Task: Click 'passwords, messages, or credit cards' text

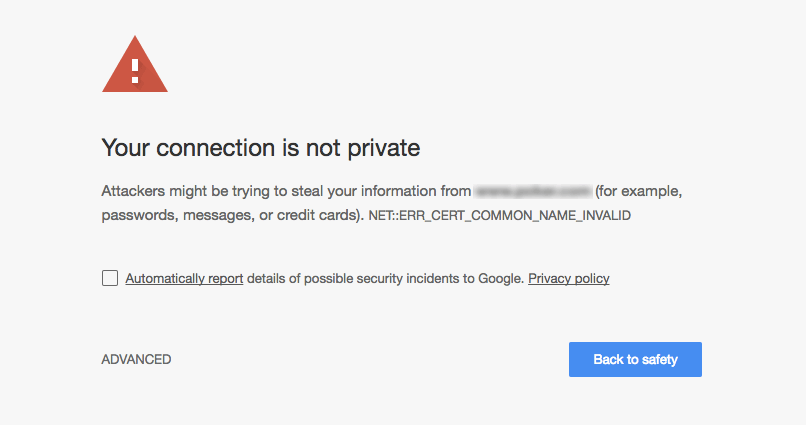Action: [x=229, y=215]
